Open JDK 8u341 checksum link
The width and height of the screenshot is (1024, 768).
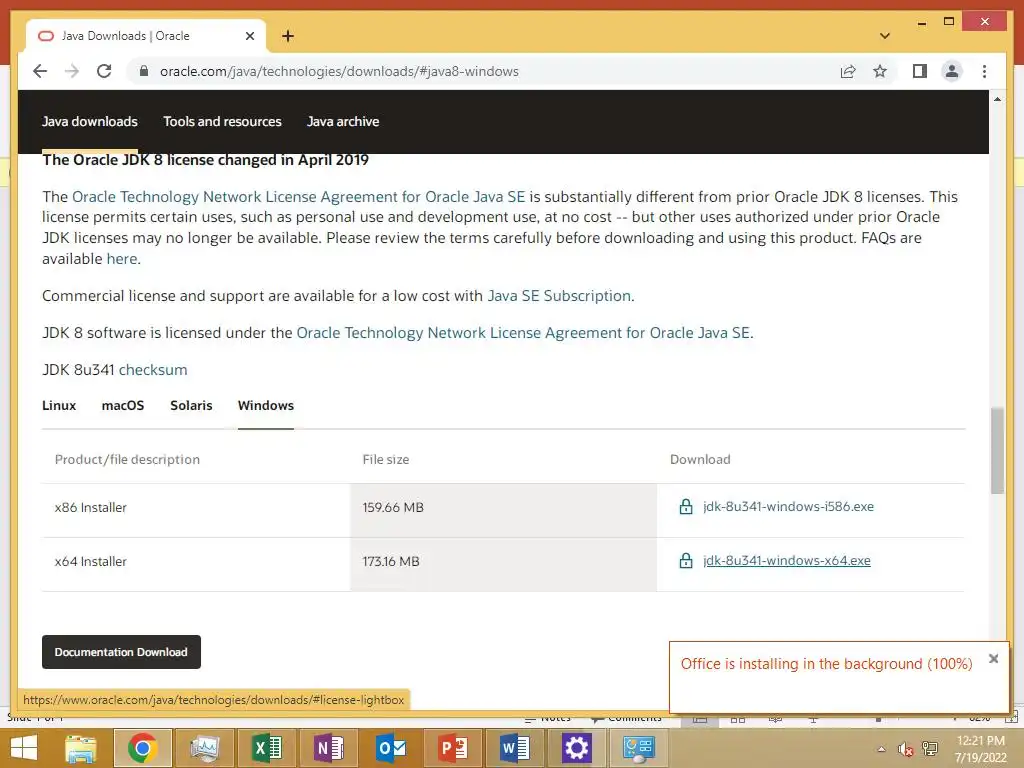point(153,370)
